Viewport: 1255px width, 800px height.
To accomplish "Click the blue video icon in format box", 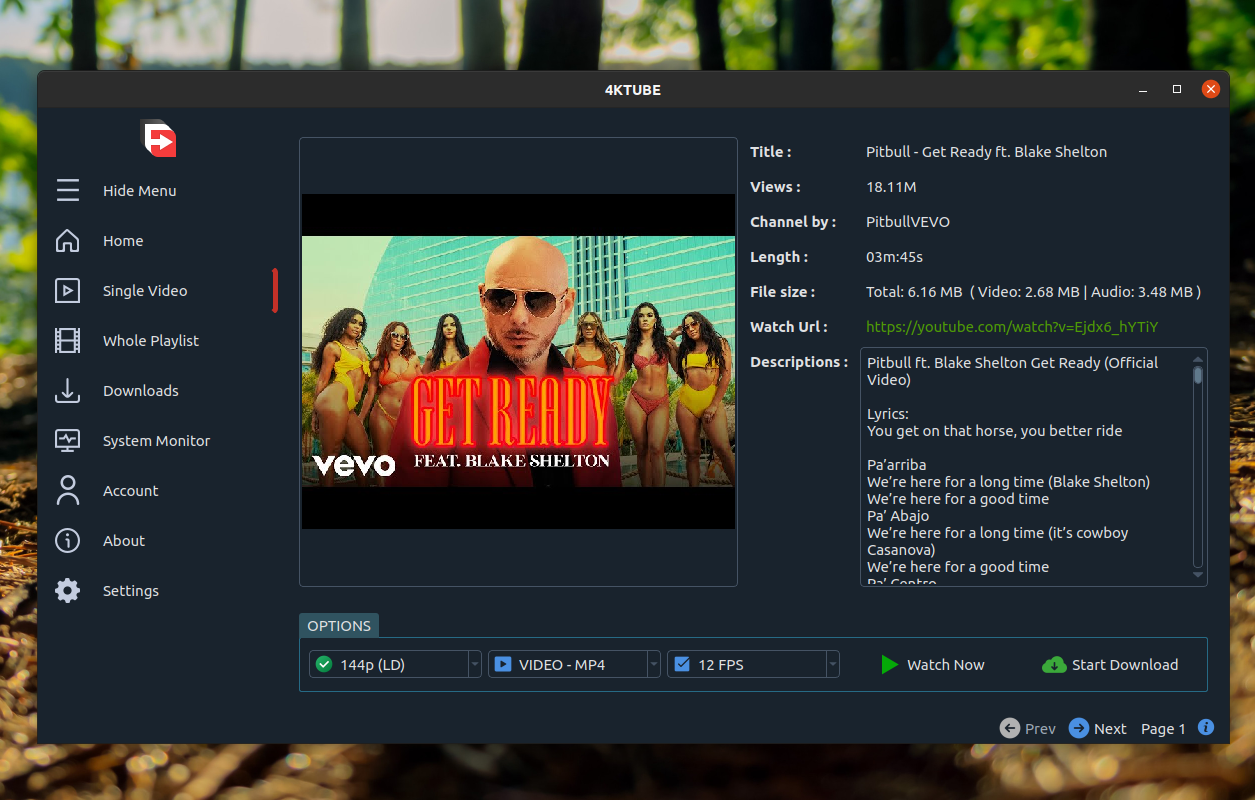I will 502,664.
